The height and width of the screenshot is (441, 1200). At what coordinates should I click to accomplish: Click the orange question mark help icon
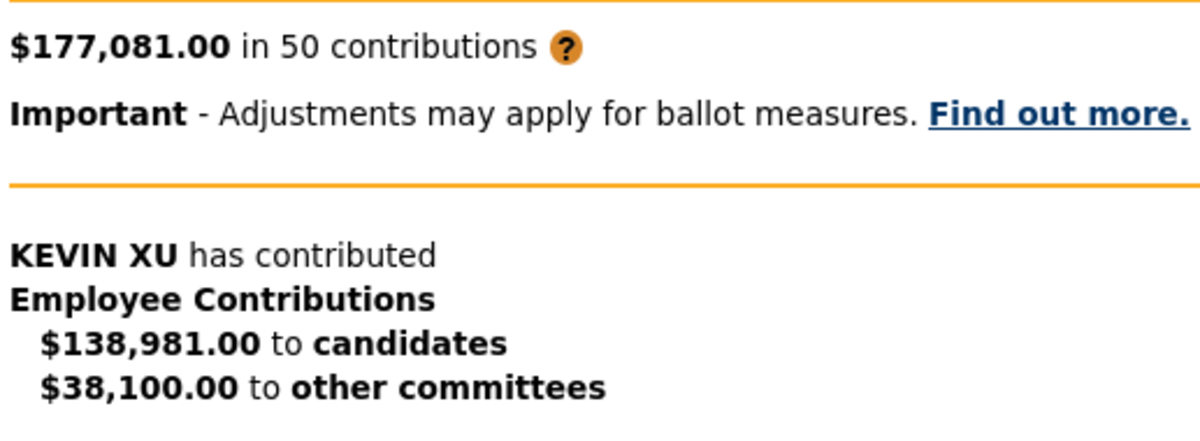566,48
